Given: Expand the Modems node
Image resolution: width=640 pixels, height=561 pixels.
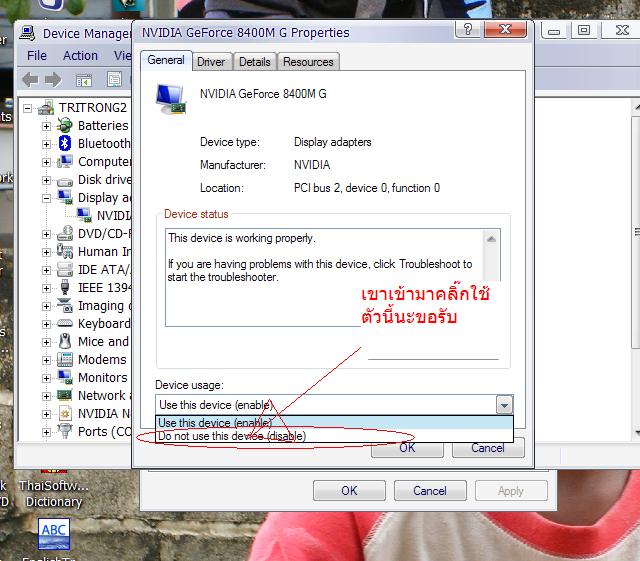Looking at the screenshot, I should (46, 360).
